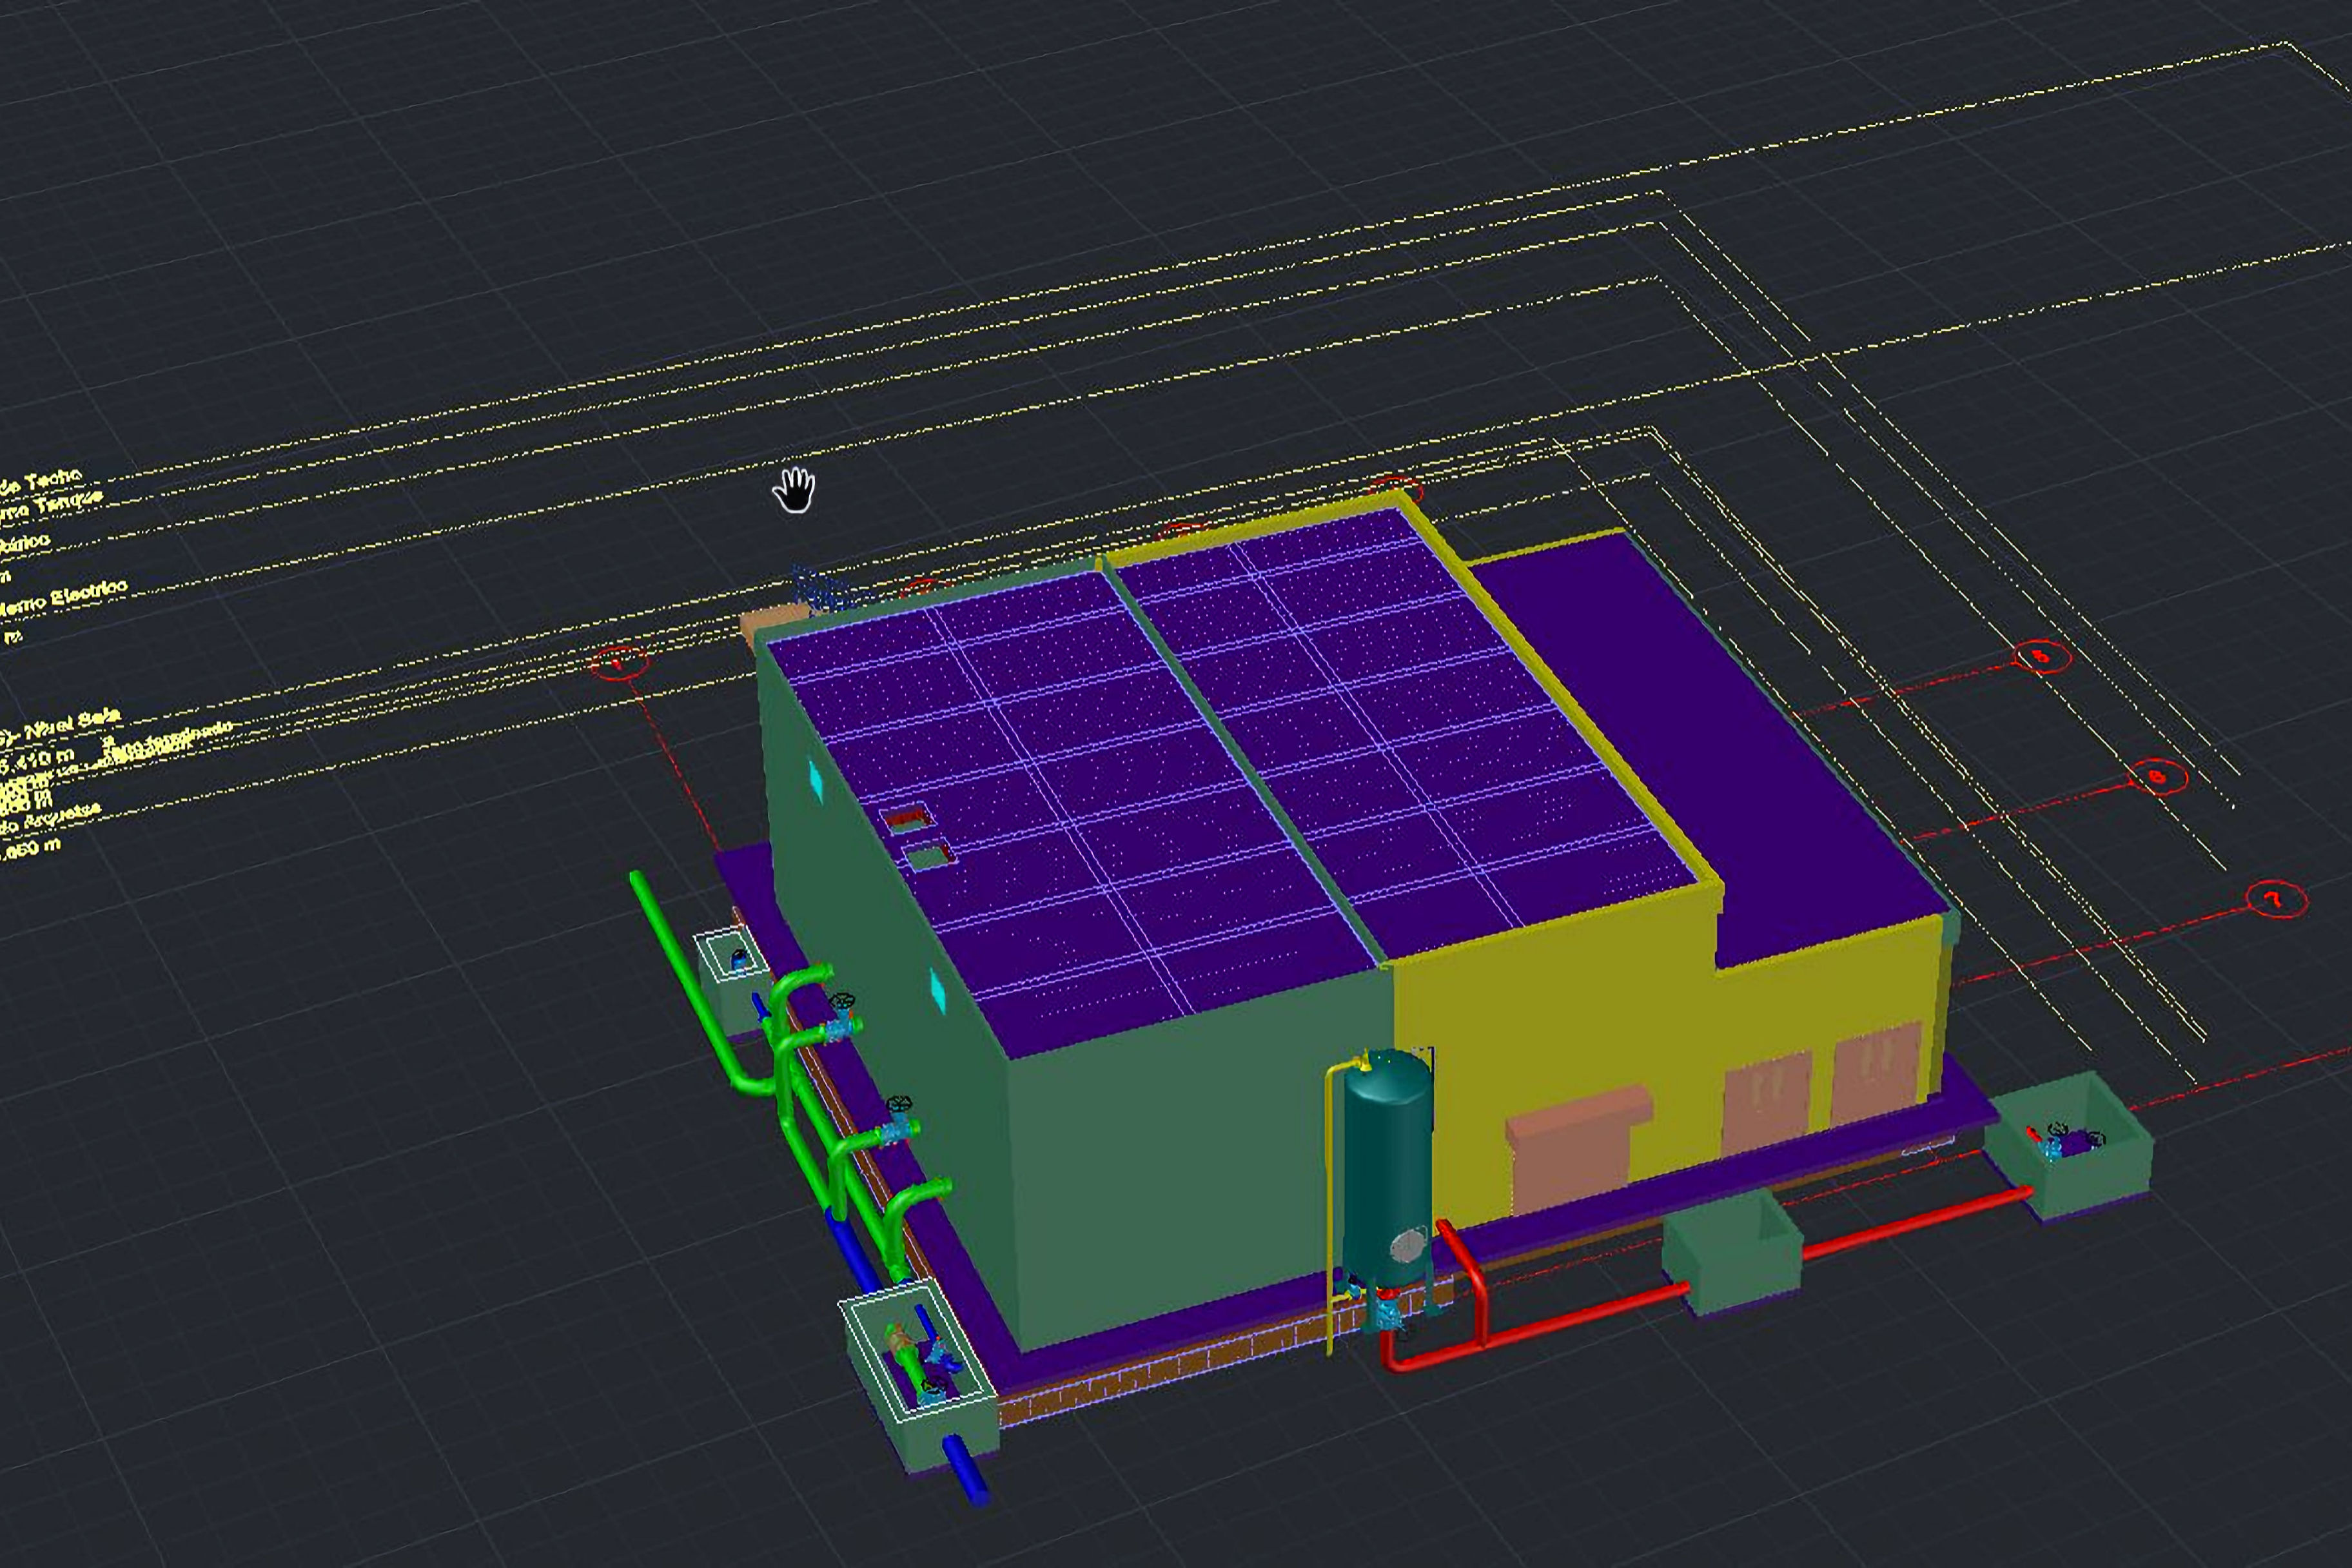The height and width of the screenshot is (1568, 2352).
Task: Select the empty green box along the red pipe
Action: click(1732, 1252)
